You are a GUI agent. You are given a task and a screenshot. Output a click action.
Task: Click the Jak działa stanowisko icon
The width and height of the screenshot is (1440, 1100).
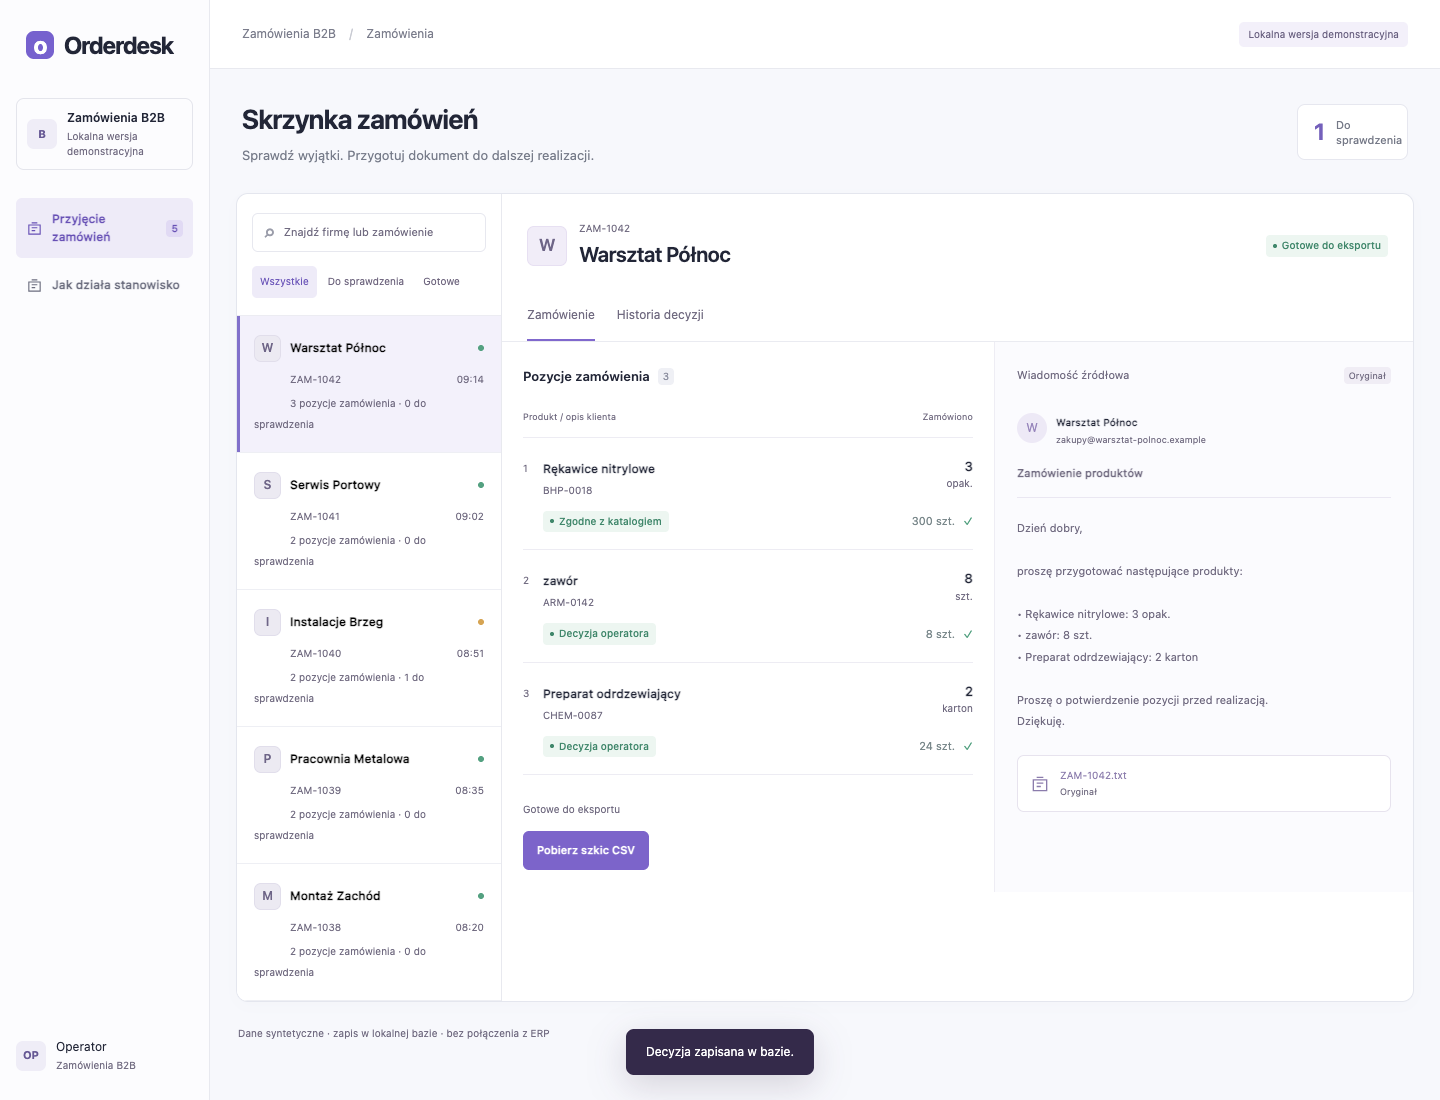coord(34,285)
